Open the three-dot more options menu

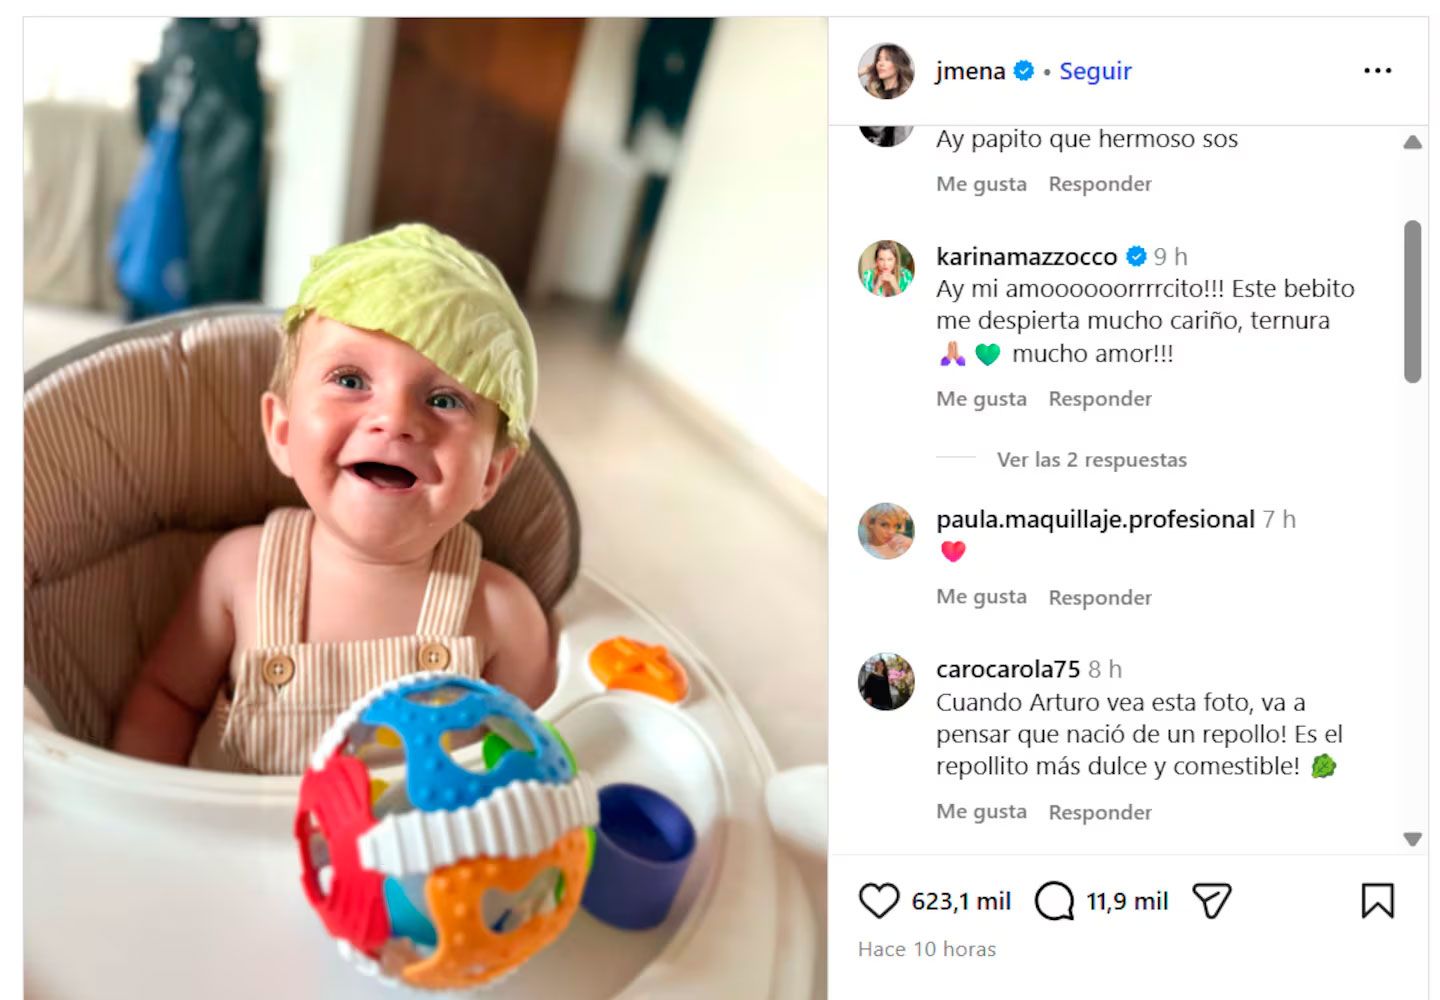click(x=1377, y=71)
